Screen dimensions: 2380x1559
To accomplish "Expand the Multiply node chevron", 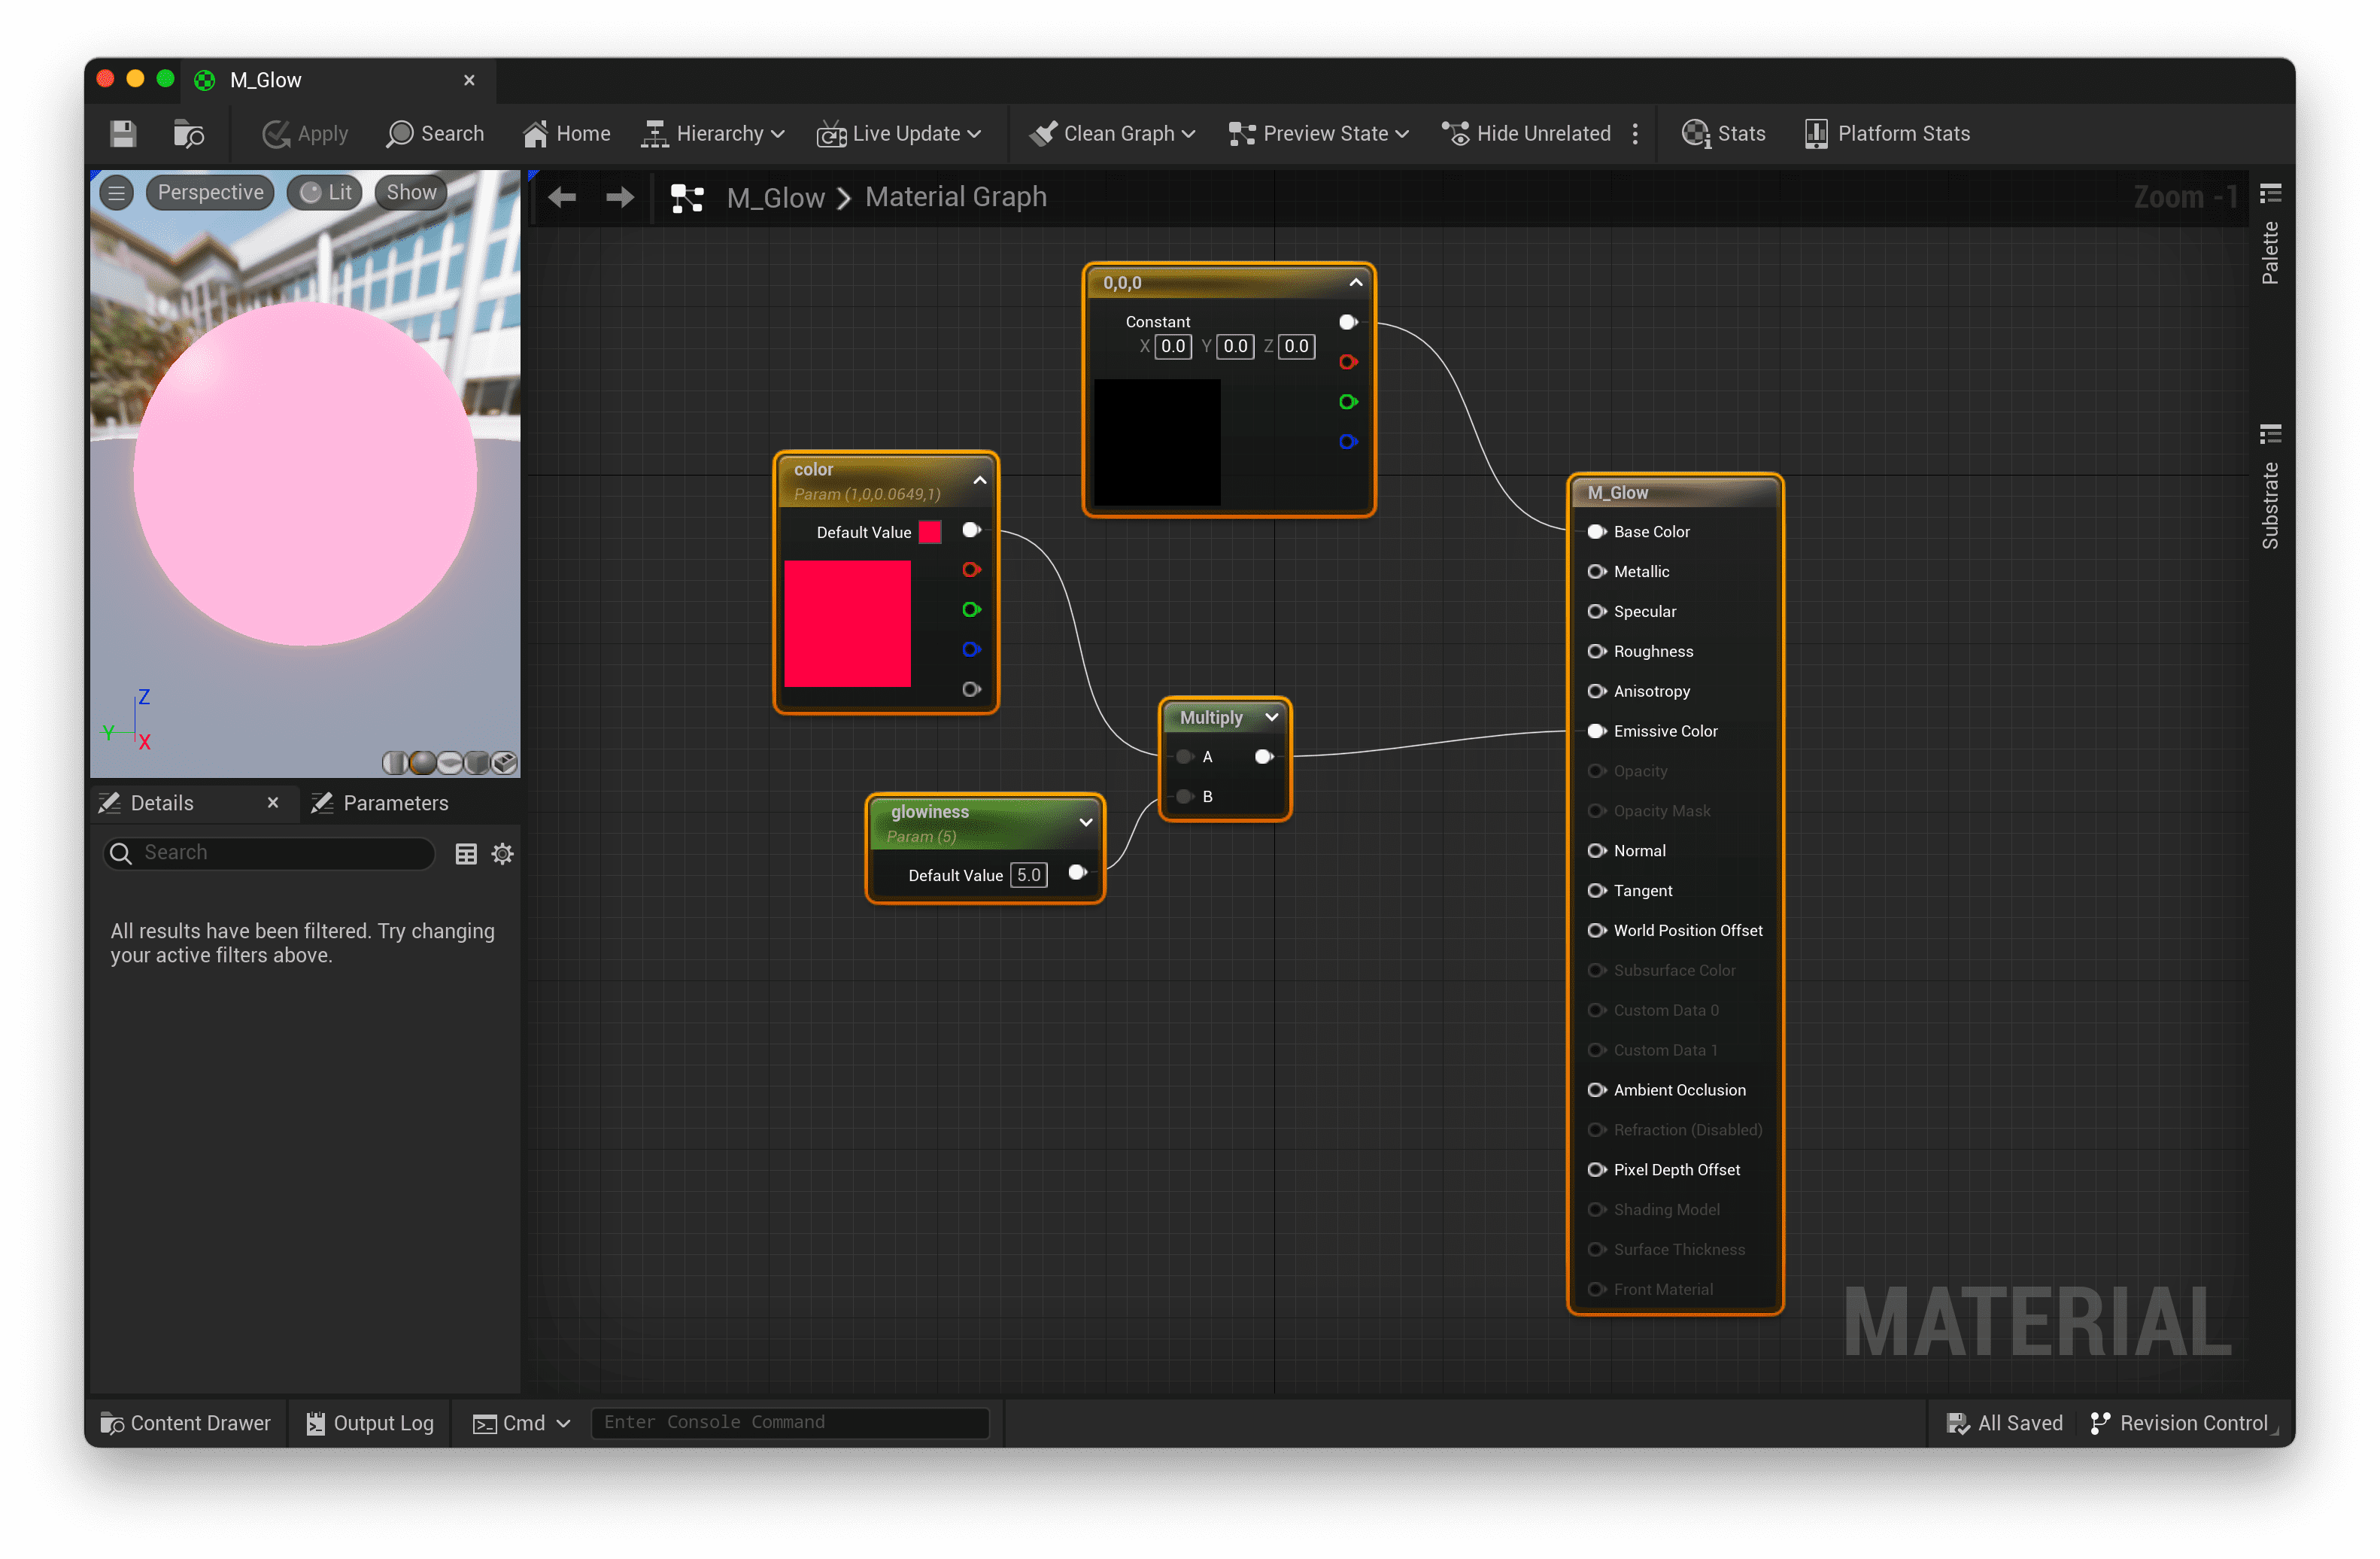I will pyautogui.click(x=1271, y=717).
